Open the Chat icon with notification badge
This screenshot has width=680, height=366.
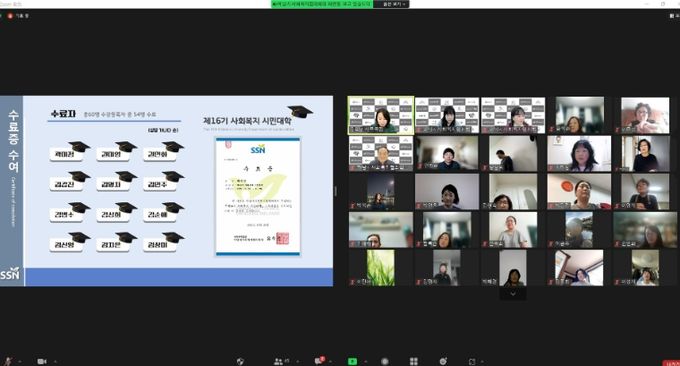[x=319, y=361]
